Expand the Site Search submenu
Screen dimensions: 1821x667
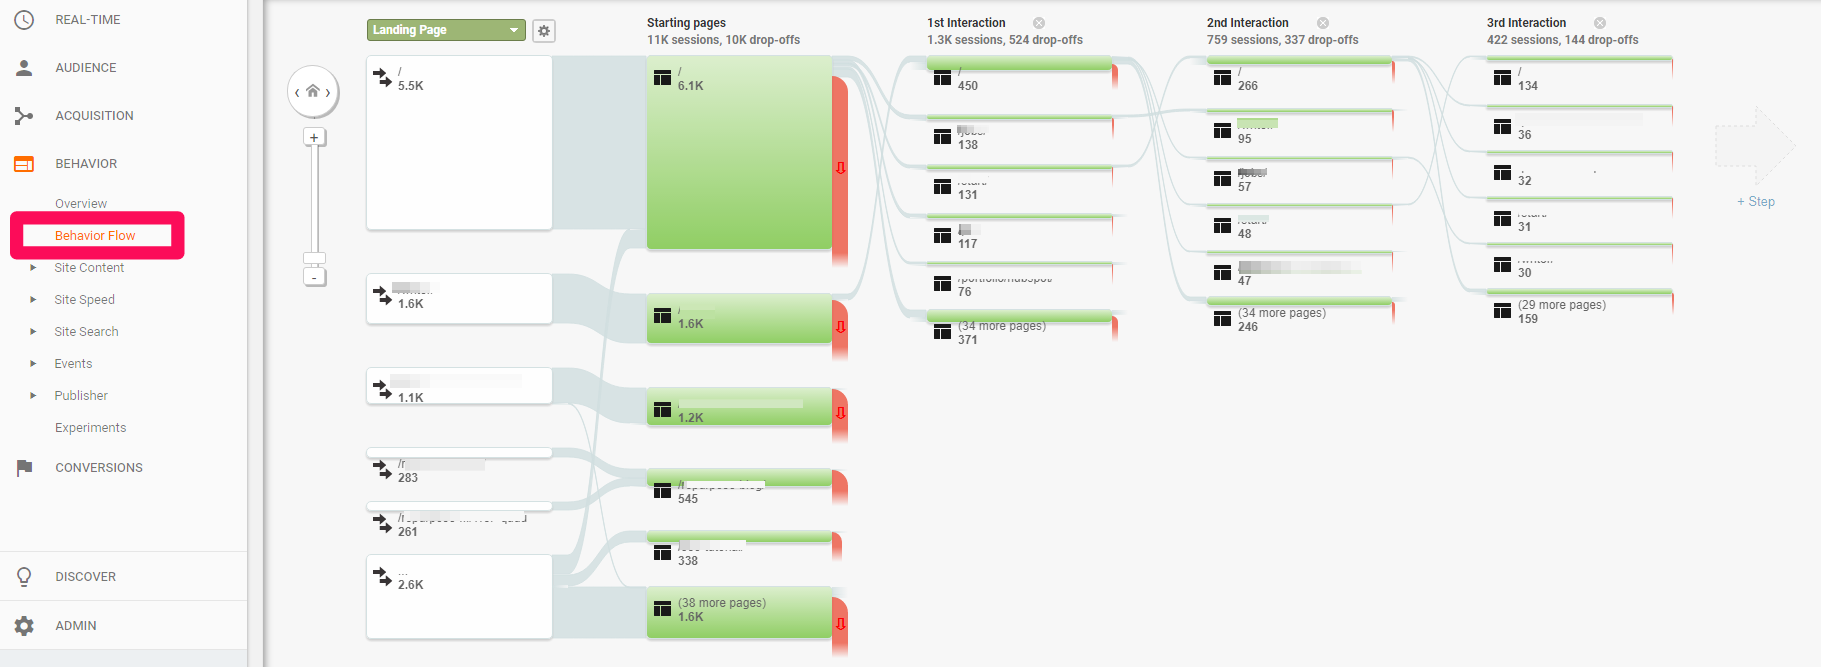click(85, 331)
